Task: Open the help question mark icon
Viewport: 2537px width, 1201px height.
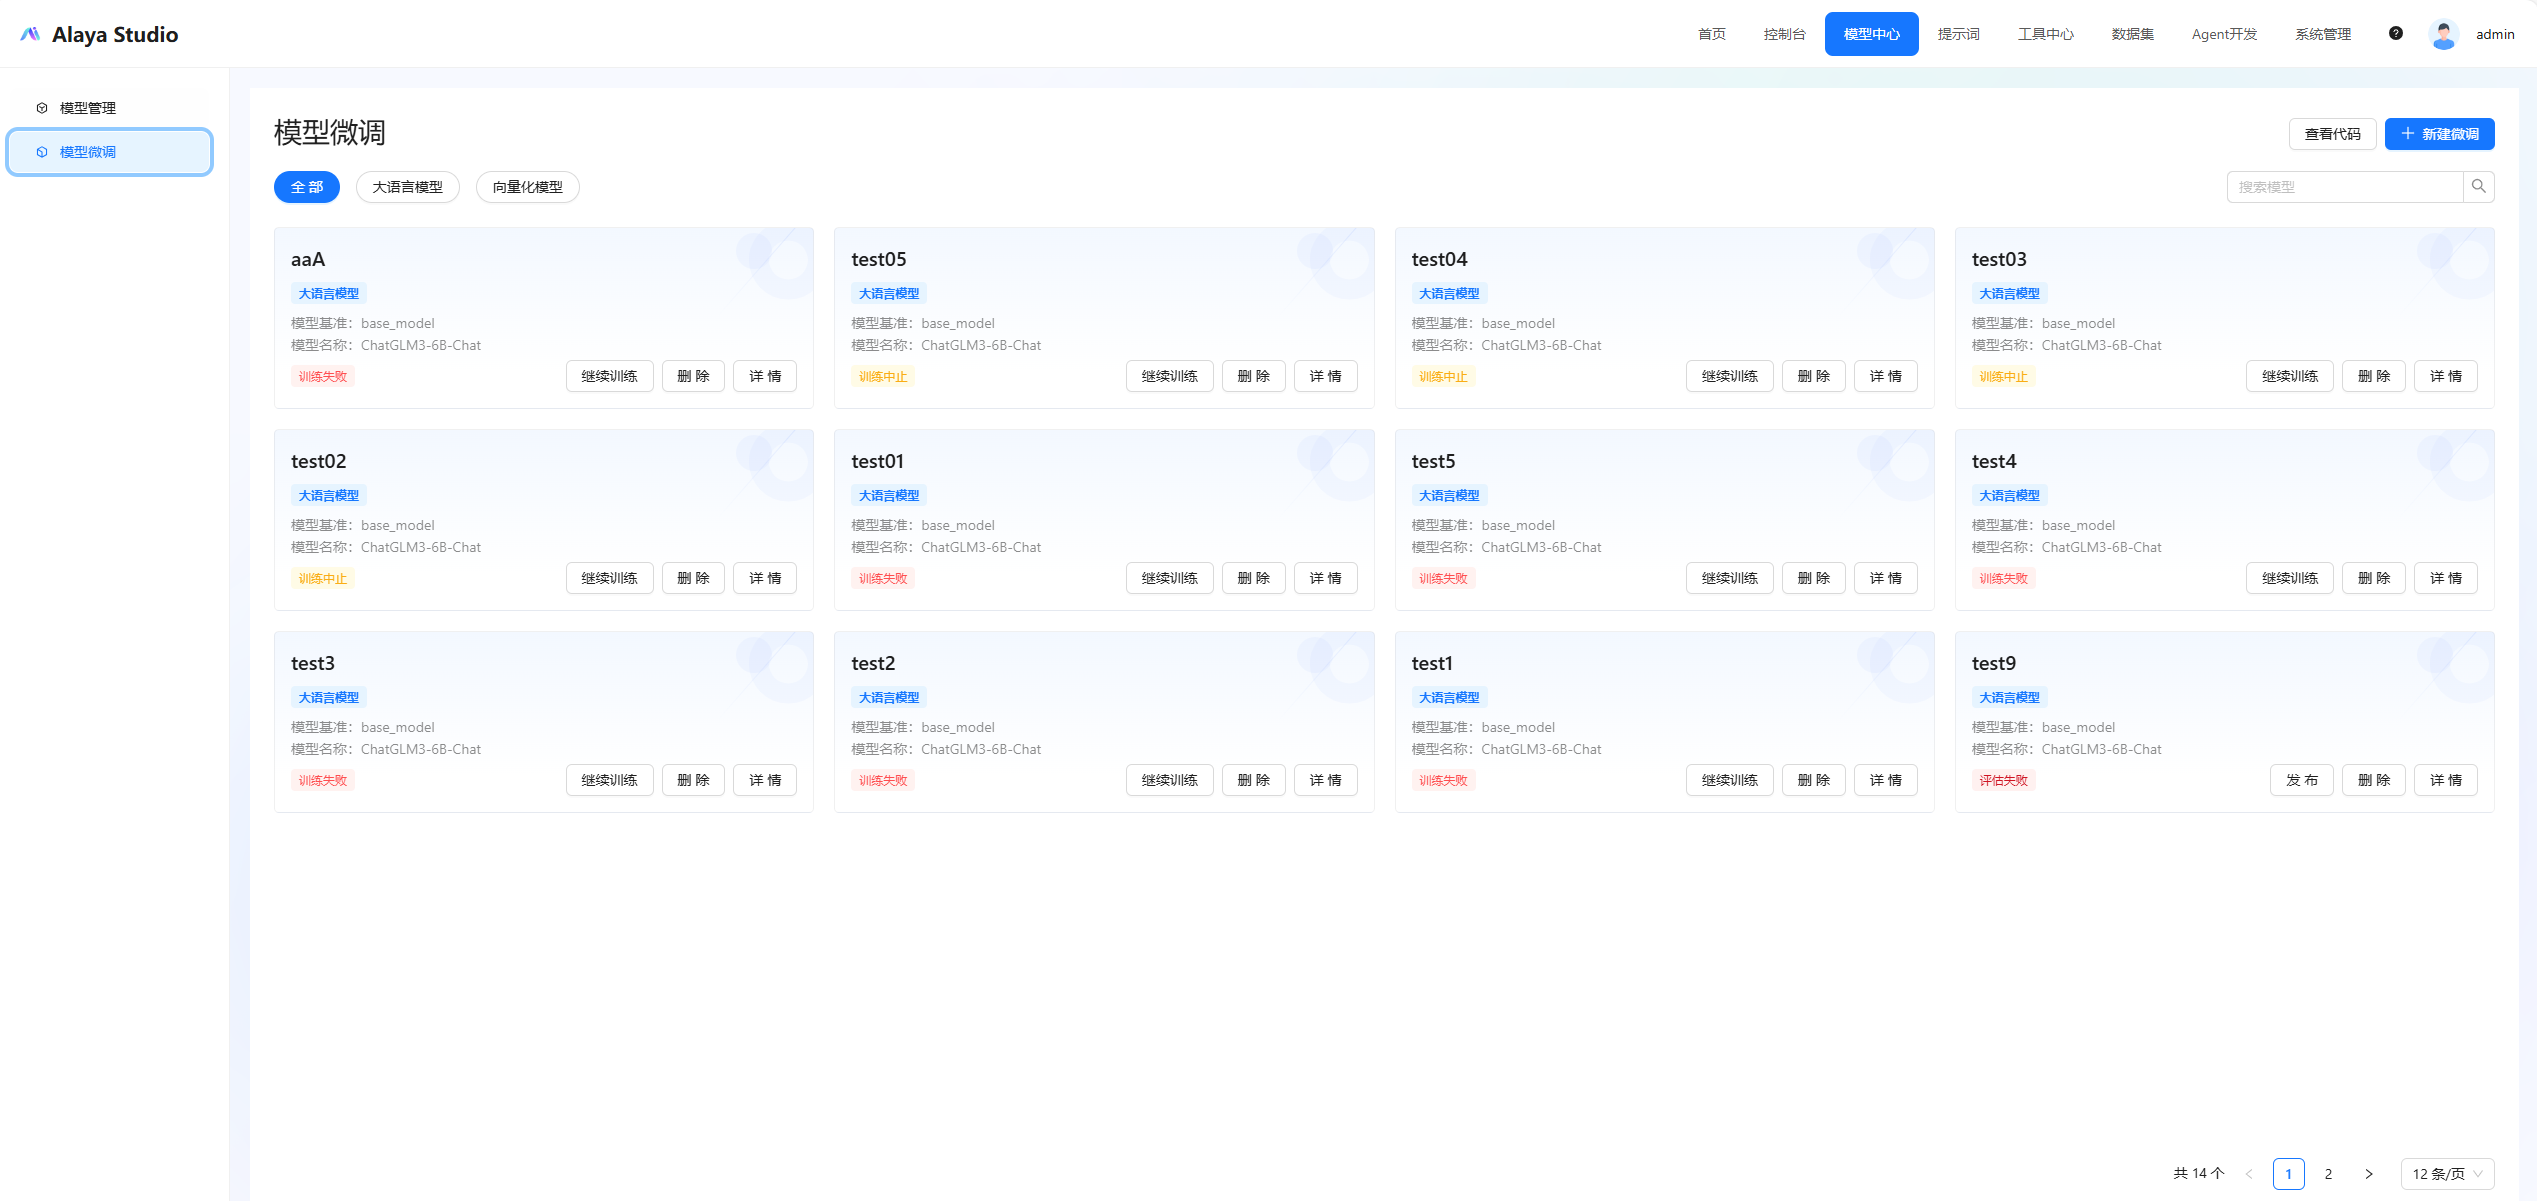Action: (x=2396, y=33)
